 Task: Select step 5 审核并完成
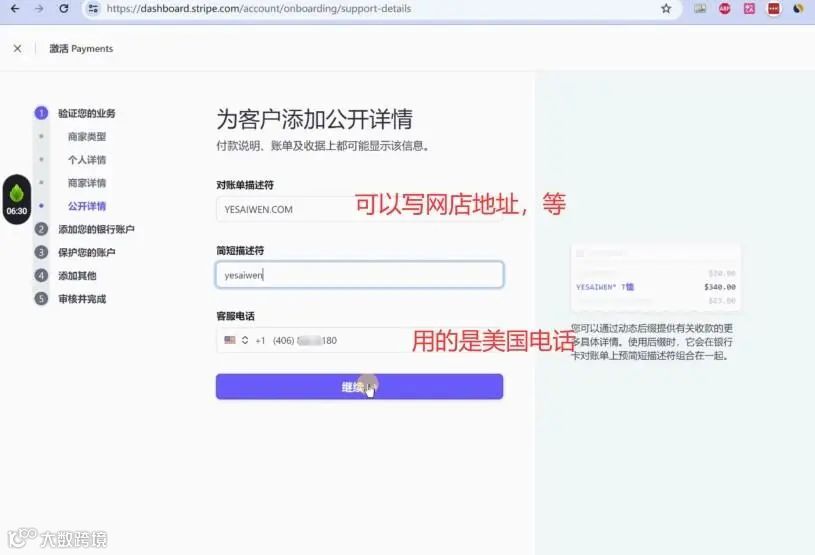click(70, 299)
